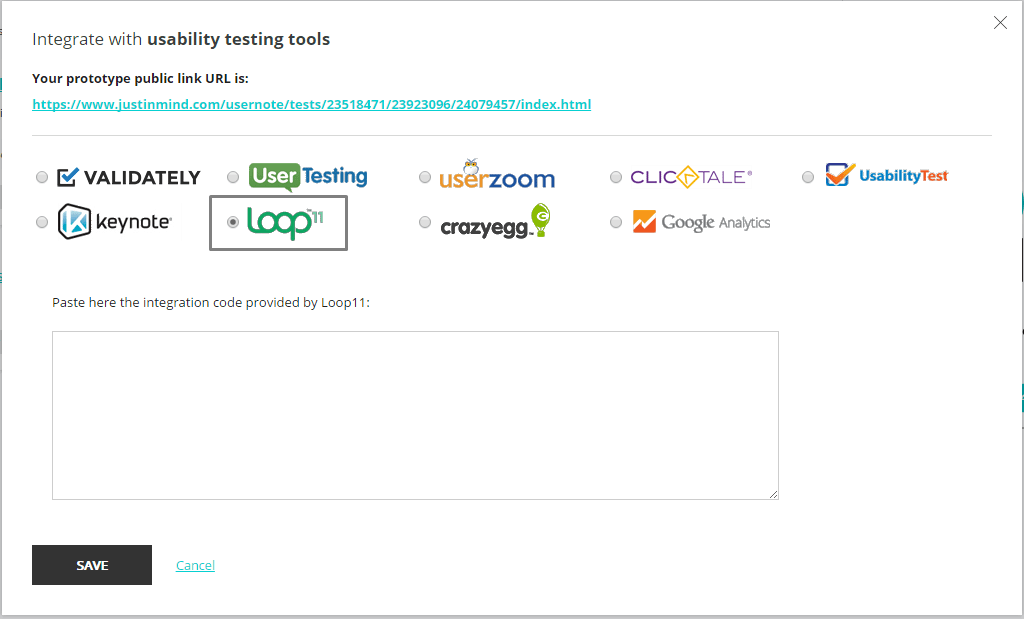
Task: Select the Keynote radio button
Action: (42, 222)
